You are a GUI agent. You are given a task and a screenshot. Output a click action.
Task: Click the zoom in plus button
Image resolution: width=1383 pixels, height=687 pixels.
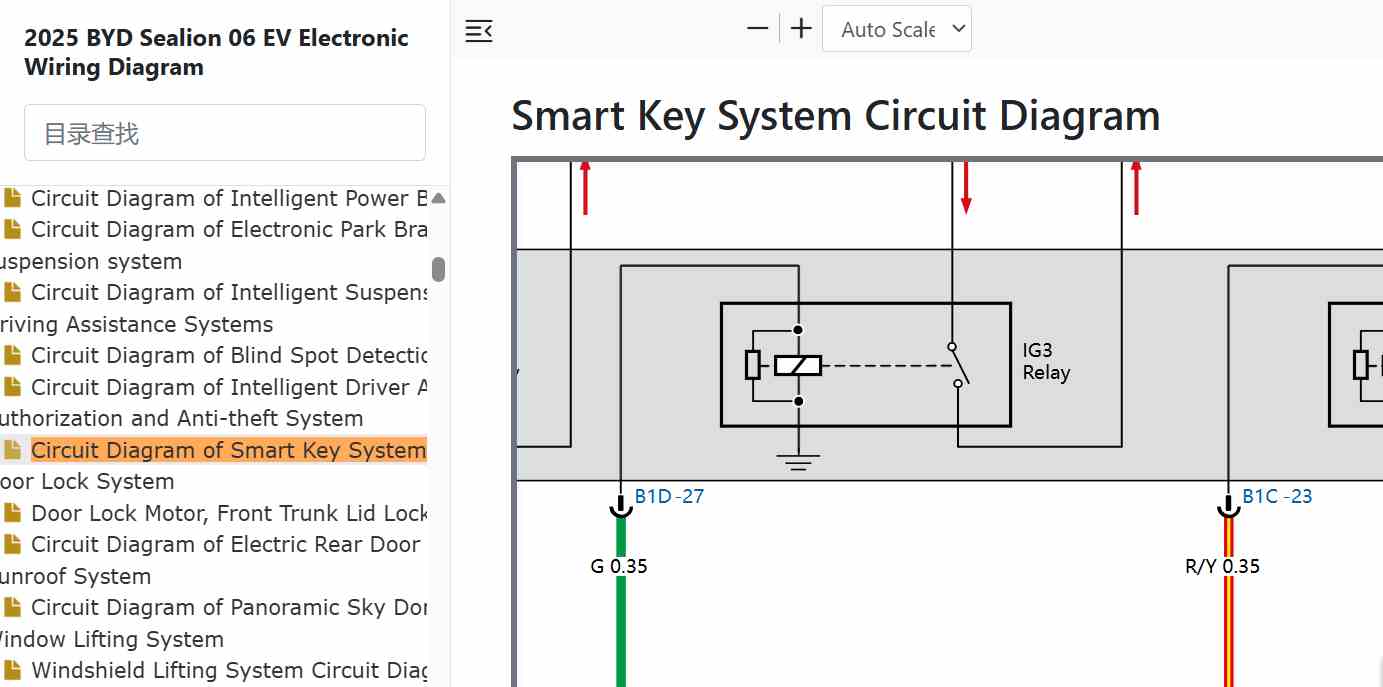(801, 29)
